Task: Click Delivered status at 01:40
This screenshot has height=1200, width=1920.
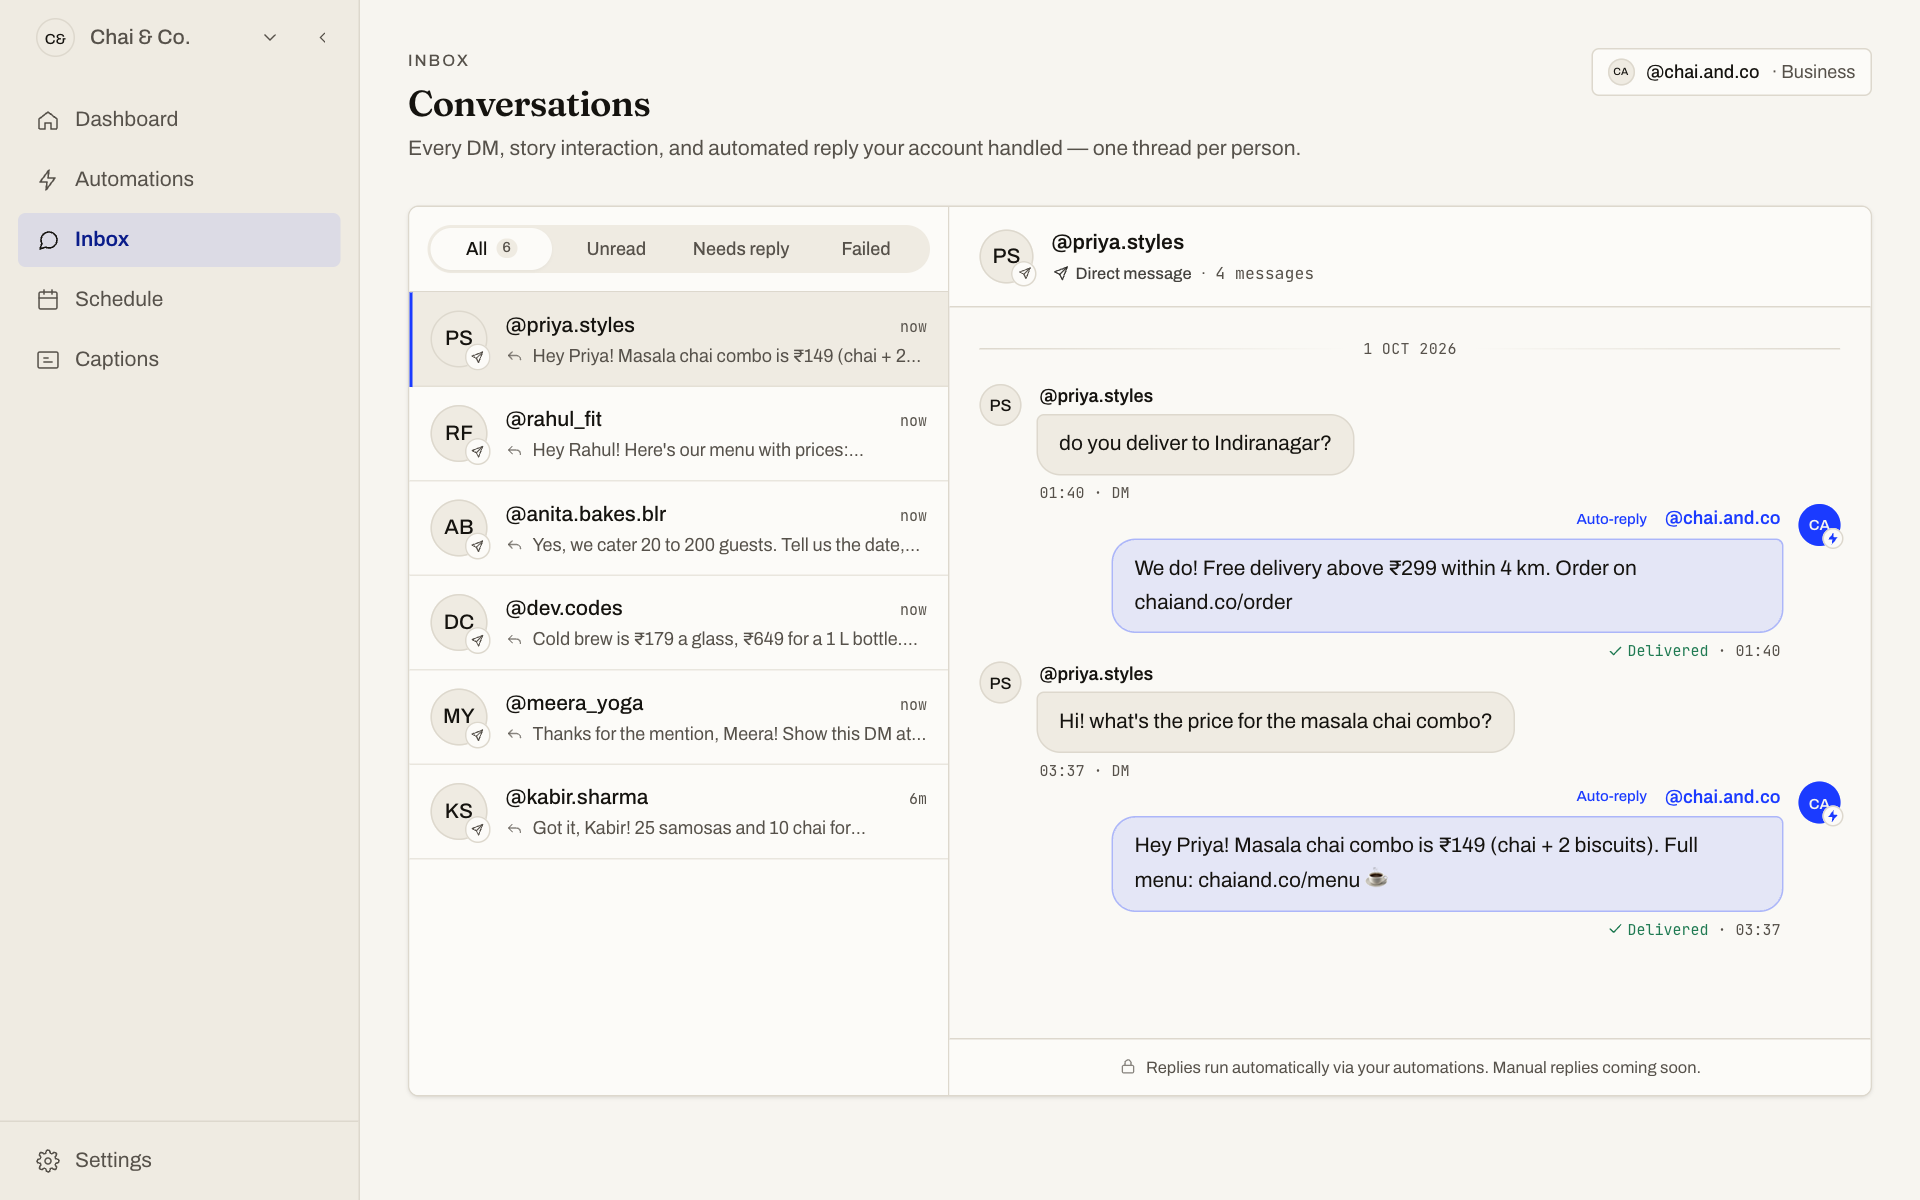Action: [x=1658, y=651]
